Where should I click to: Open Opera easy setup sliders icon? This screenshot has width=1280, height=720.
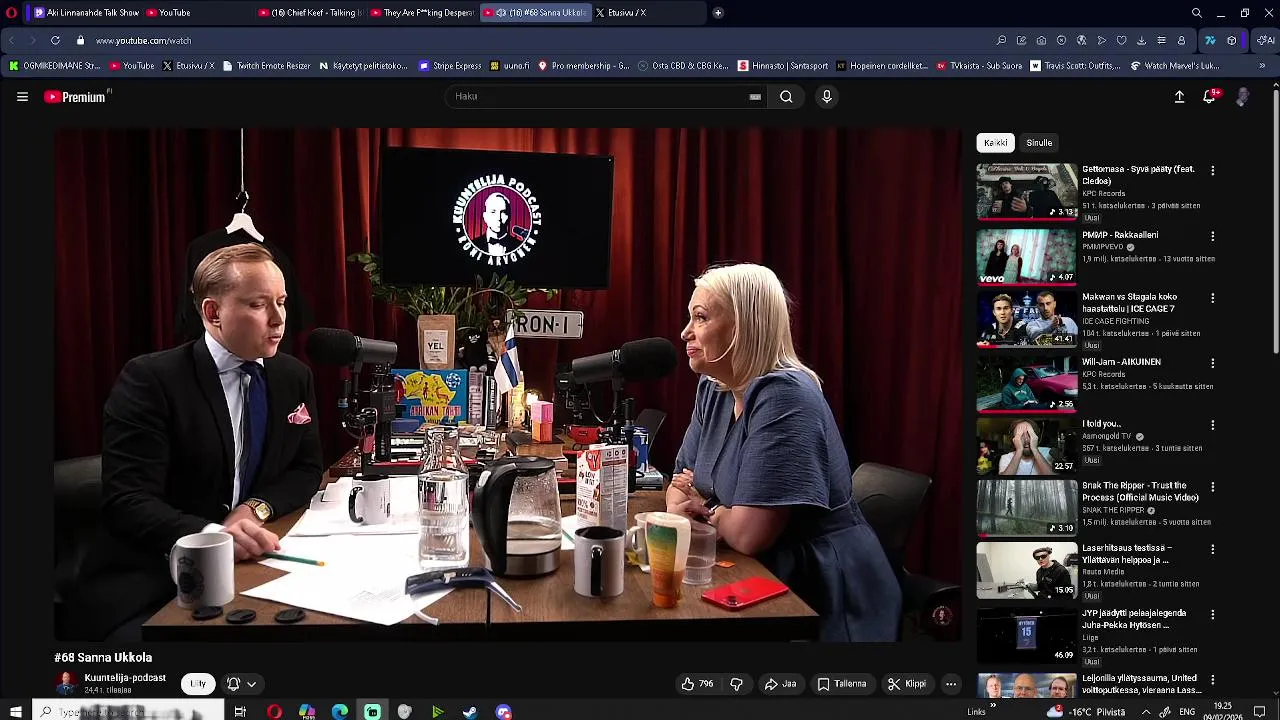pos(1161,41)
